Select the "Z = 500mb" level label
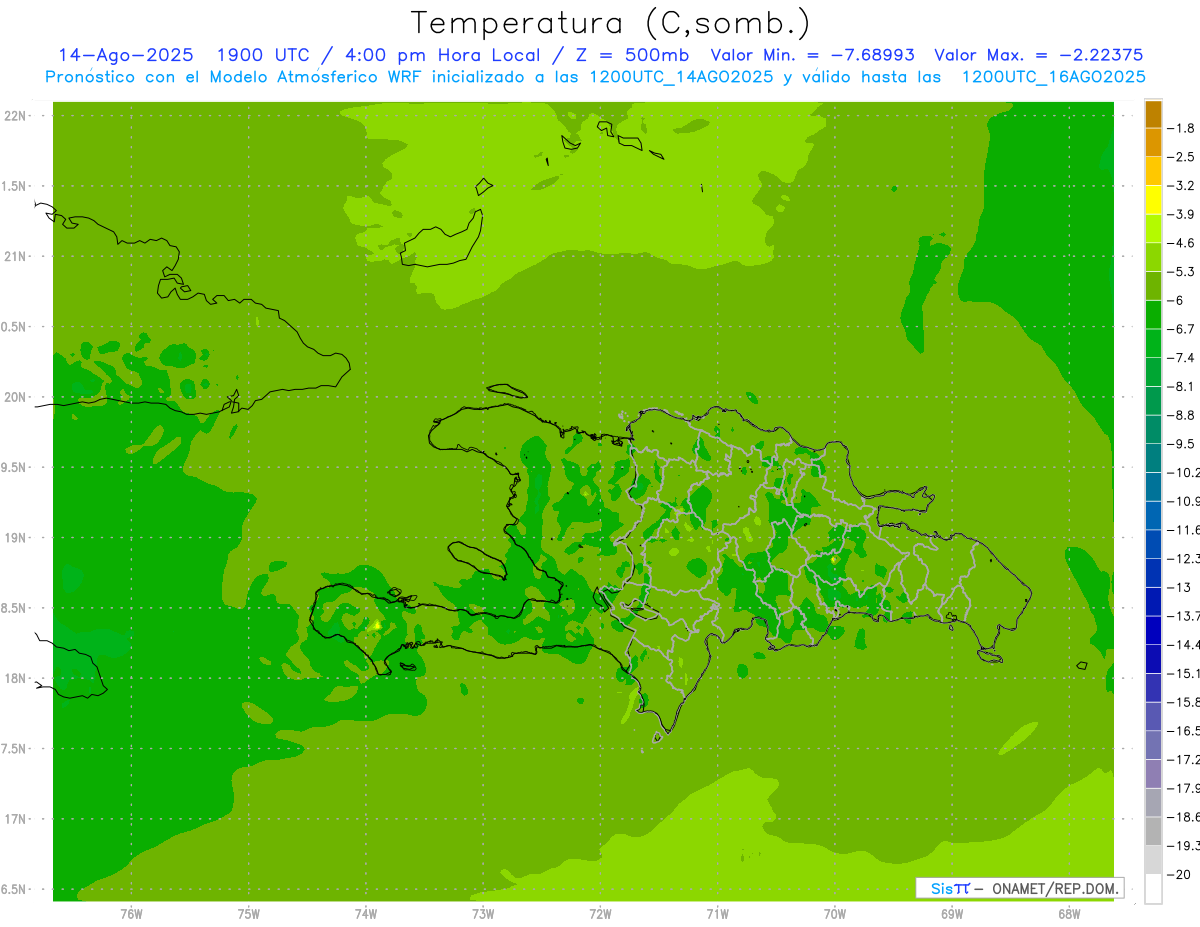Image resolution: width=1200 pixels, height=927 pixels. pos(629,55)
